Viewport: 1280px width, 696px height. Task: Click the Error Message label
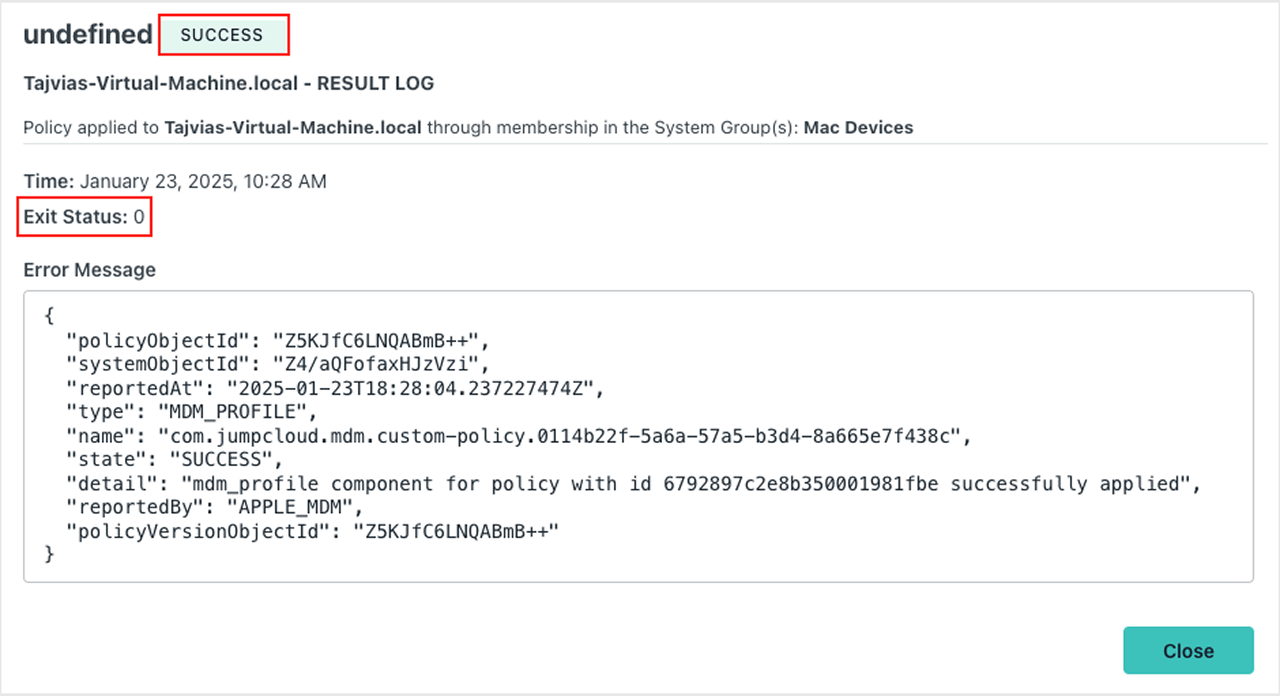pyautogui.click(x=90, y=270)
